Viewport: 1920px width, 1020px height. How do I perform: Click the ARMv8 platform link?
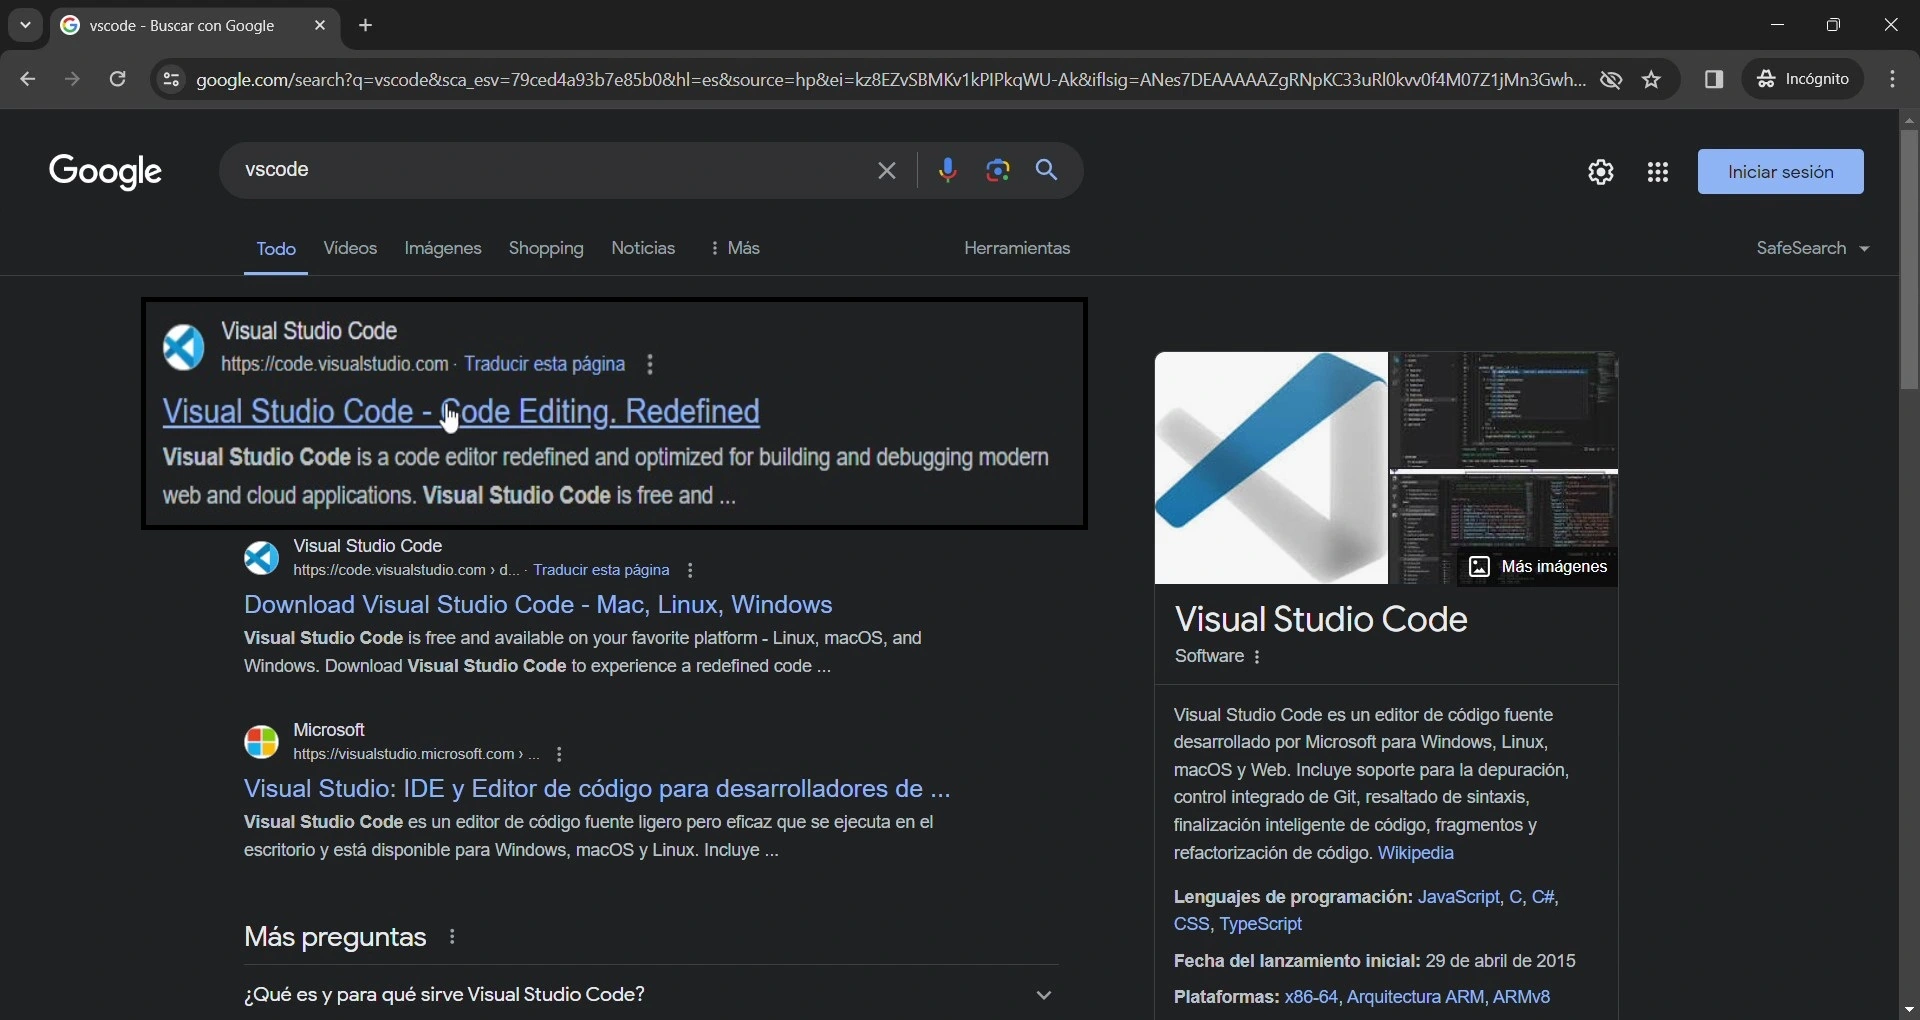pos(1522,997)
